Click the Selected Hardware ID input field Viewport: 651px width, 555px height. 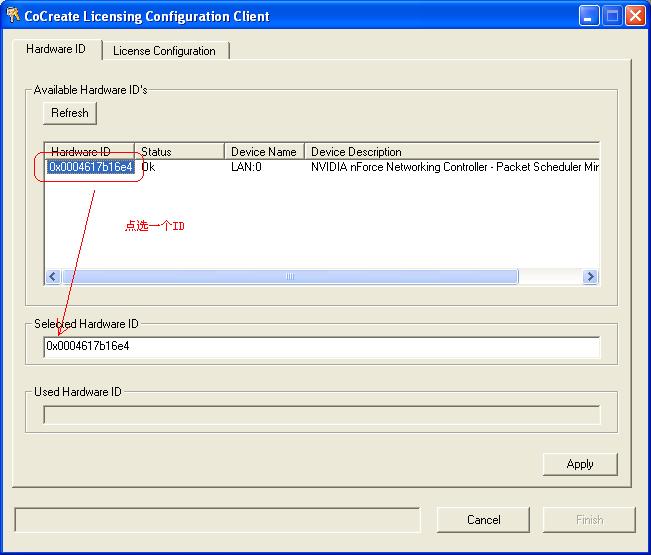pyautogui.click(x=322, y=347)
